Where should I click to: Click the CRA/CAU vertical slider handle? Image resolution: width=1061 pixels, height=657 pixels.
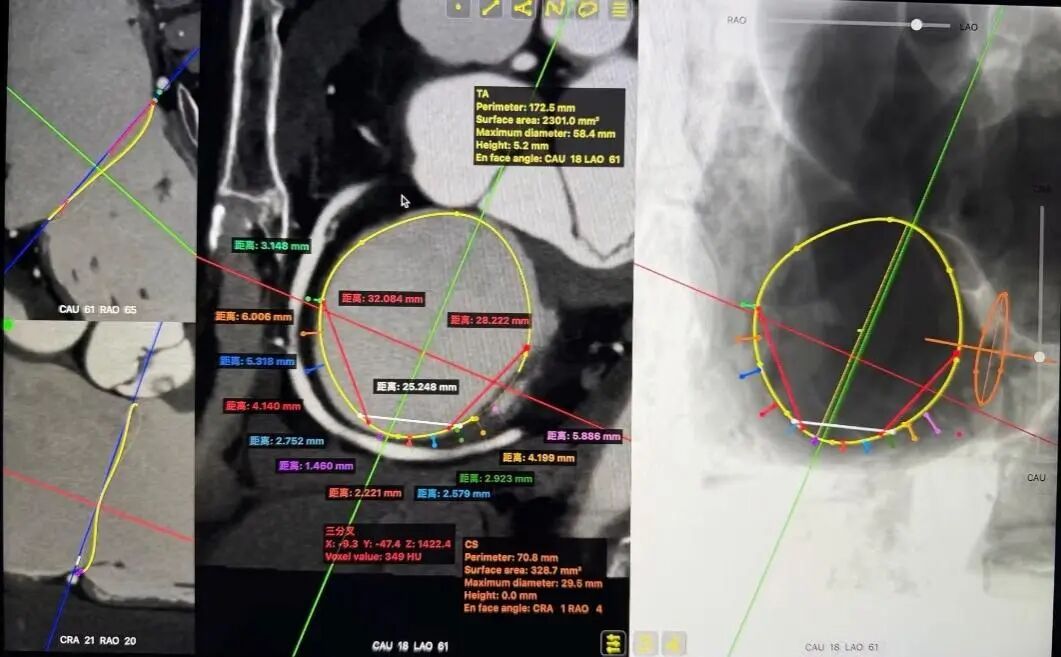click(1040, 357)
